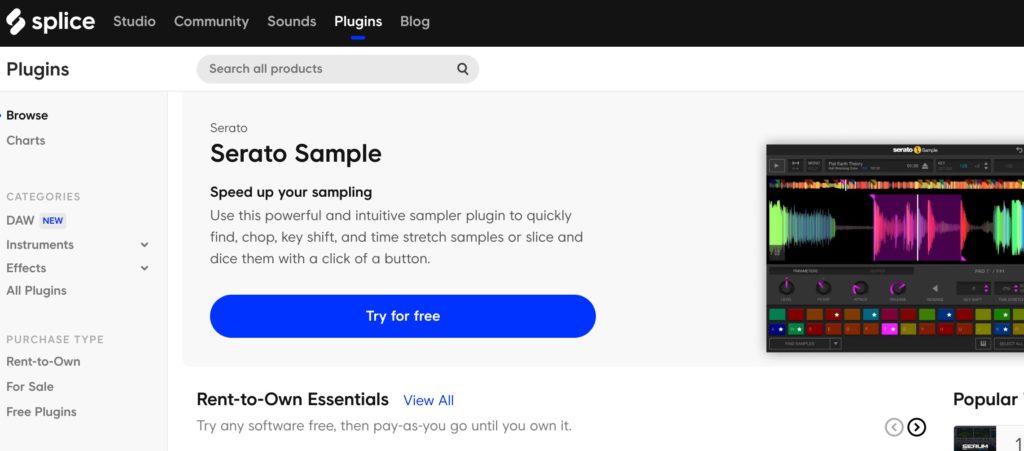Expand the Effects category
The height and width of the screenshot is (451, 1024).
point(145,268)
